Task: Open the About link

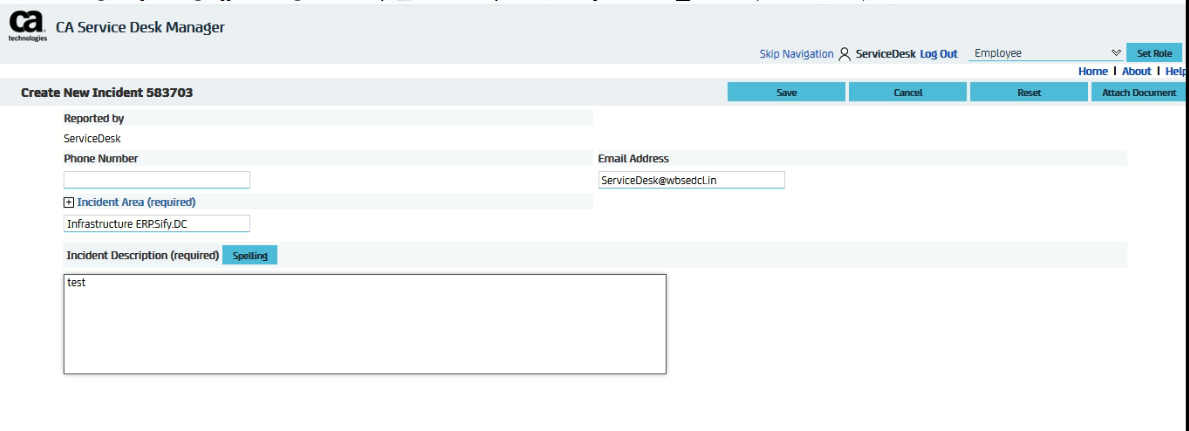Action: (1137, 71)
